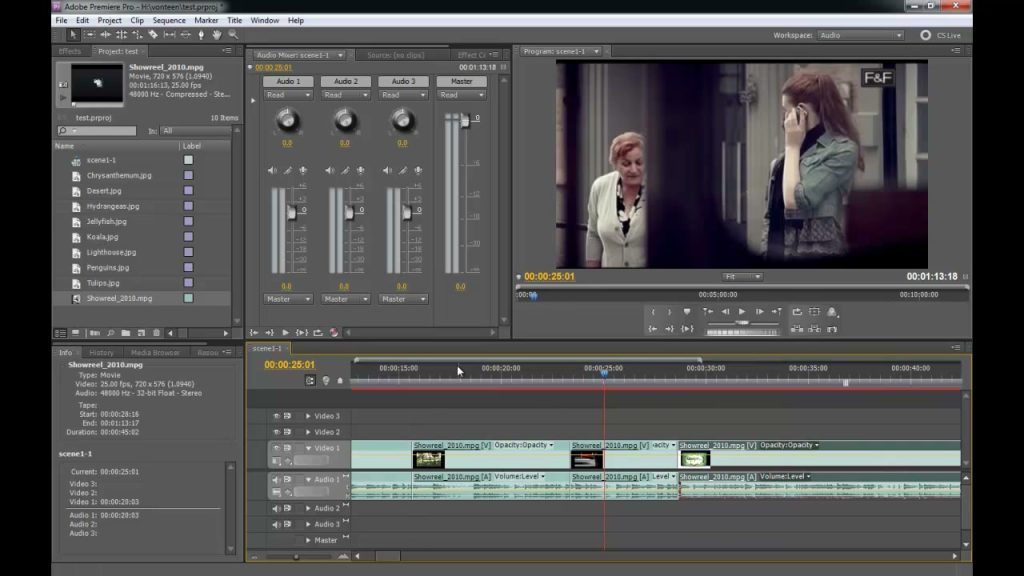
Task: Click the Go to In Point icon
Action: coord(652,329)
